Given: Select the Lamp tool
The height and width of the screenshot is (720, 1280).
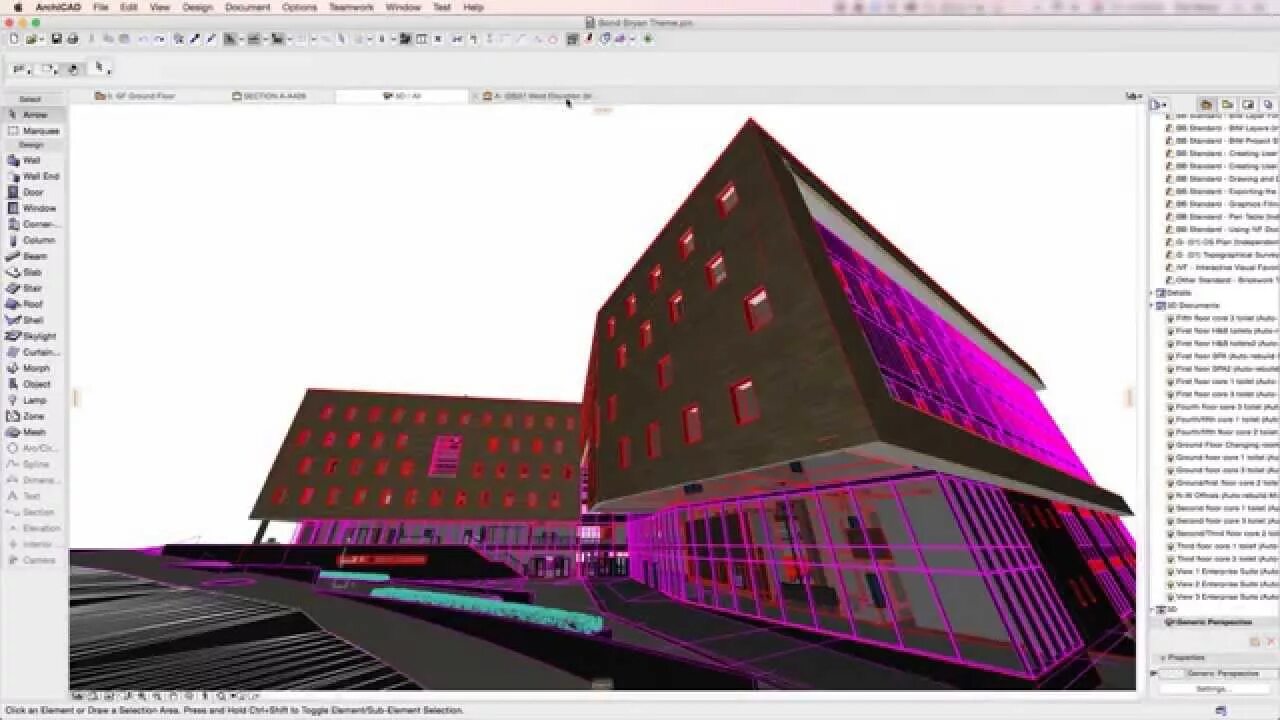Looking at the screenshot, I should 33,400.
